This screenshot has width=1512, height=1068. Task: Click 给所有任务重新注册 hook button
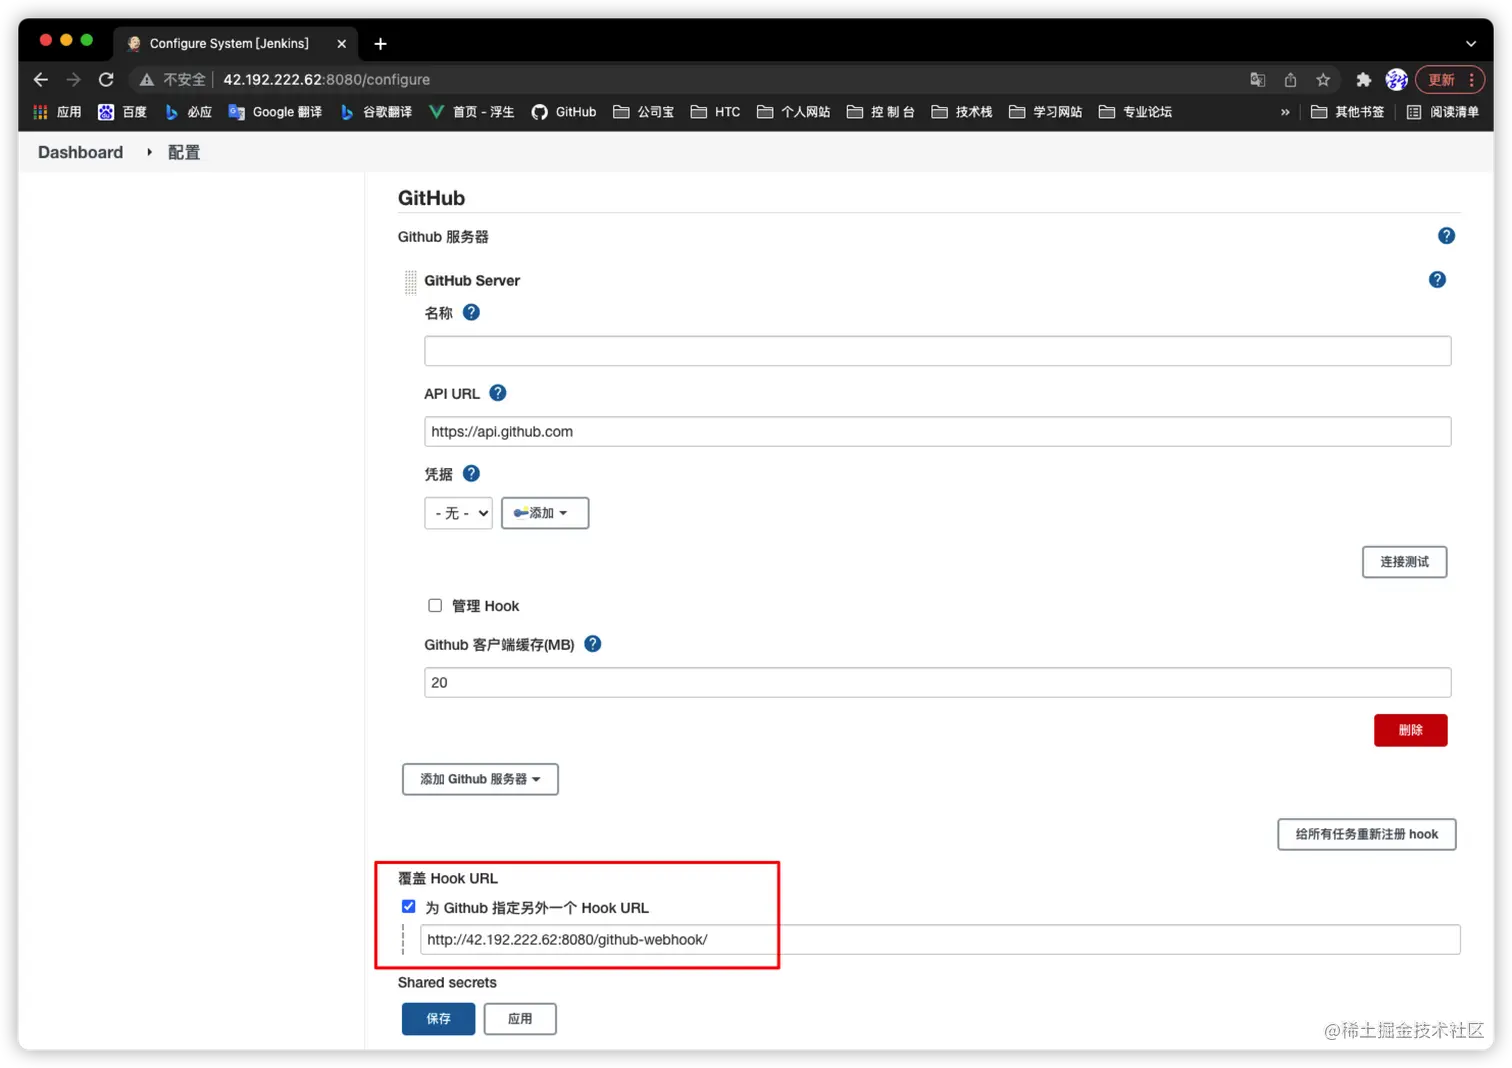coord(1366,834)
